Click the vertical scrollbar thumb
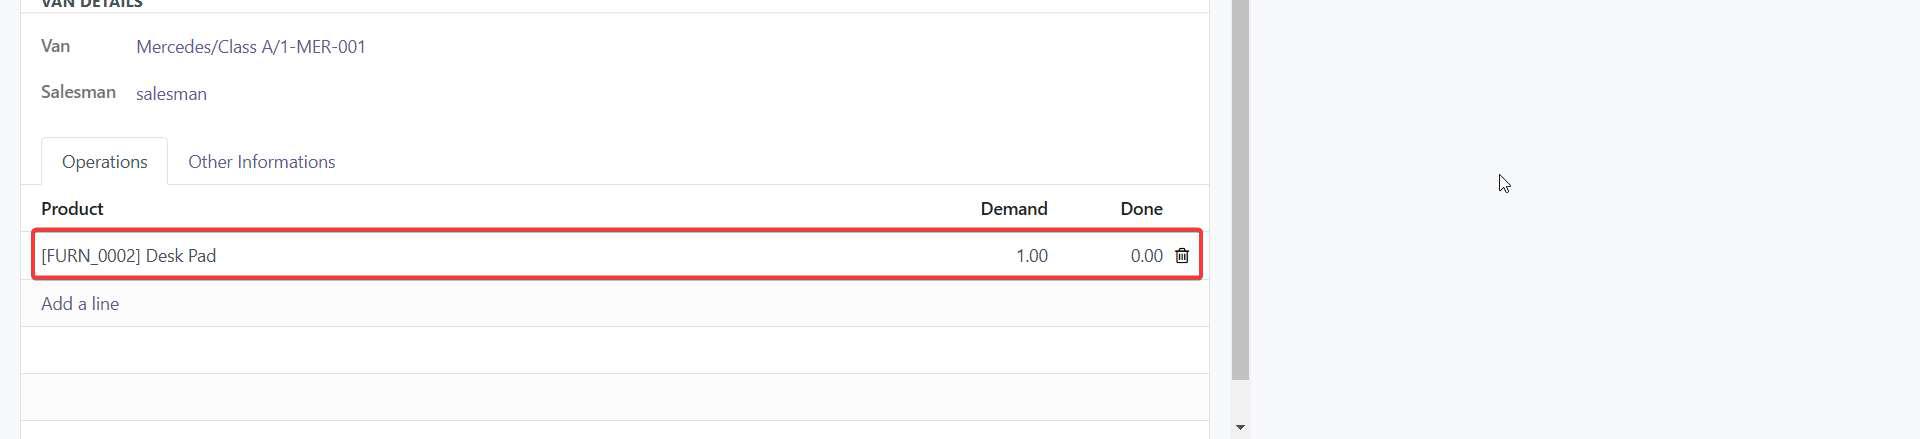 click(x=1240, y=190)
